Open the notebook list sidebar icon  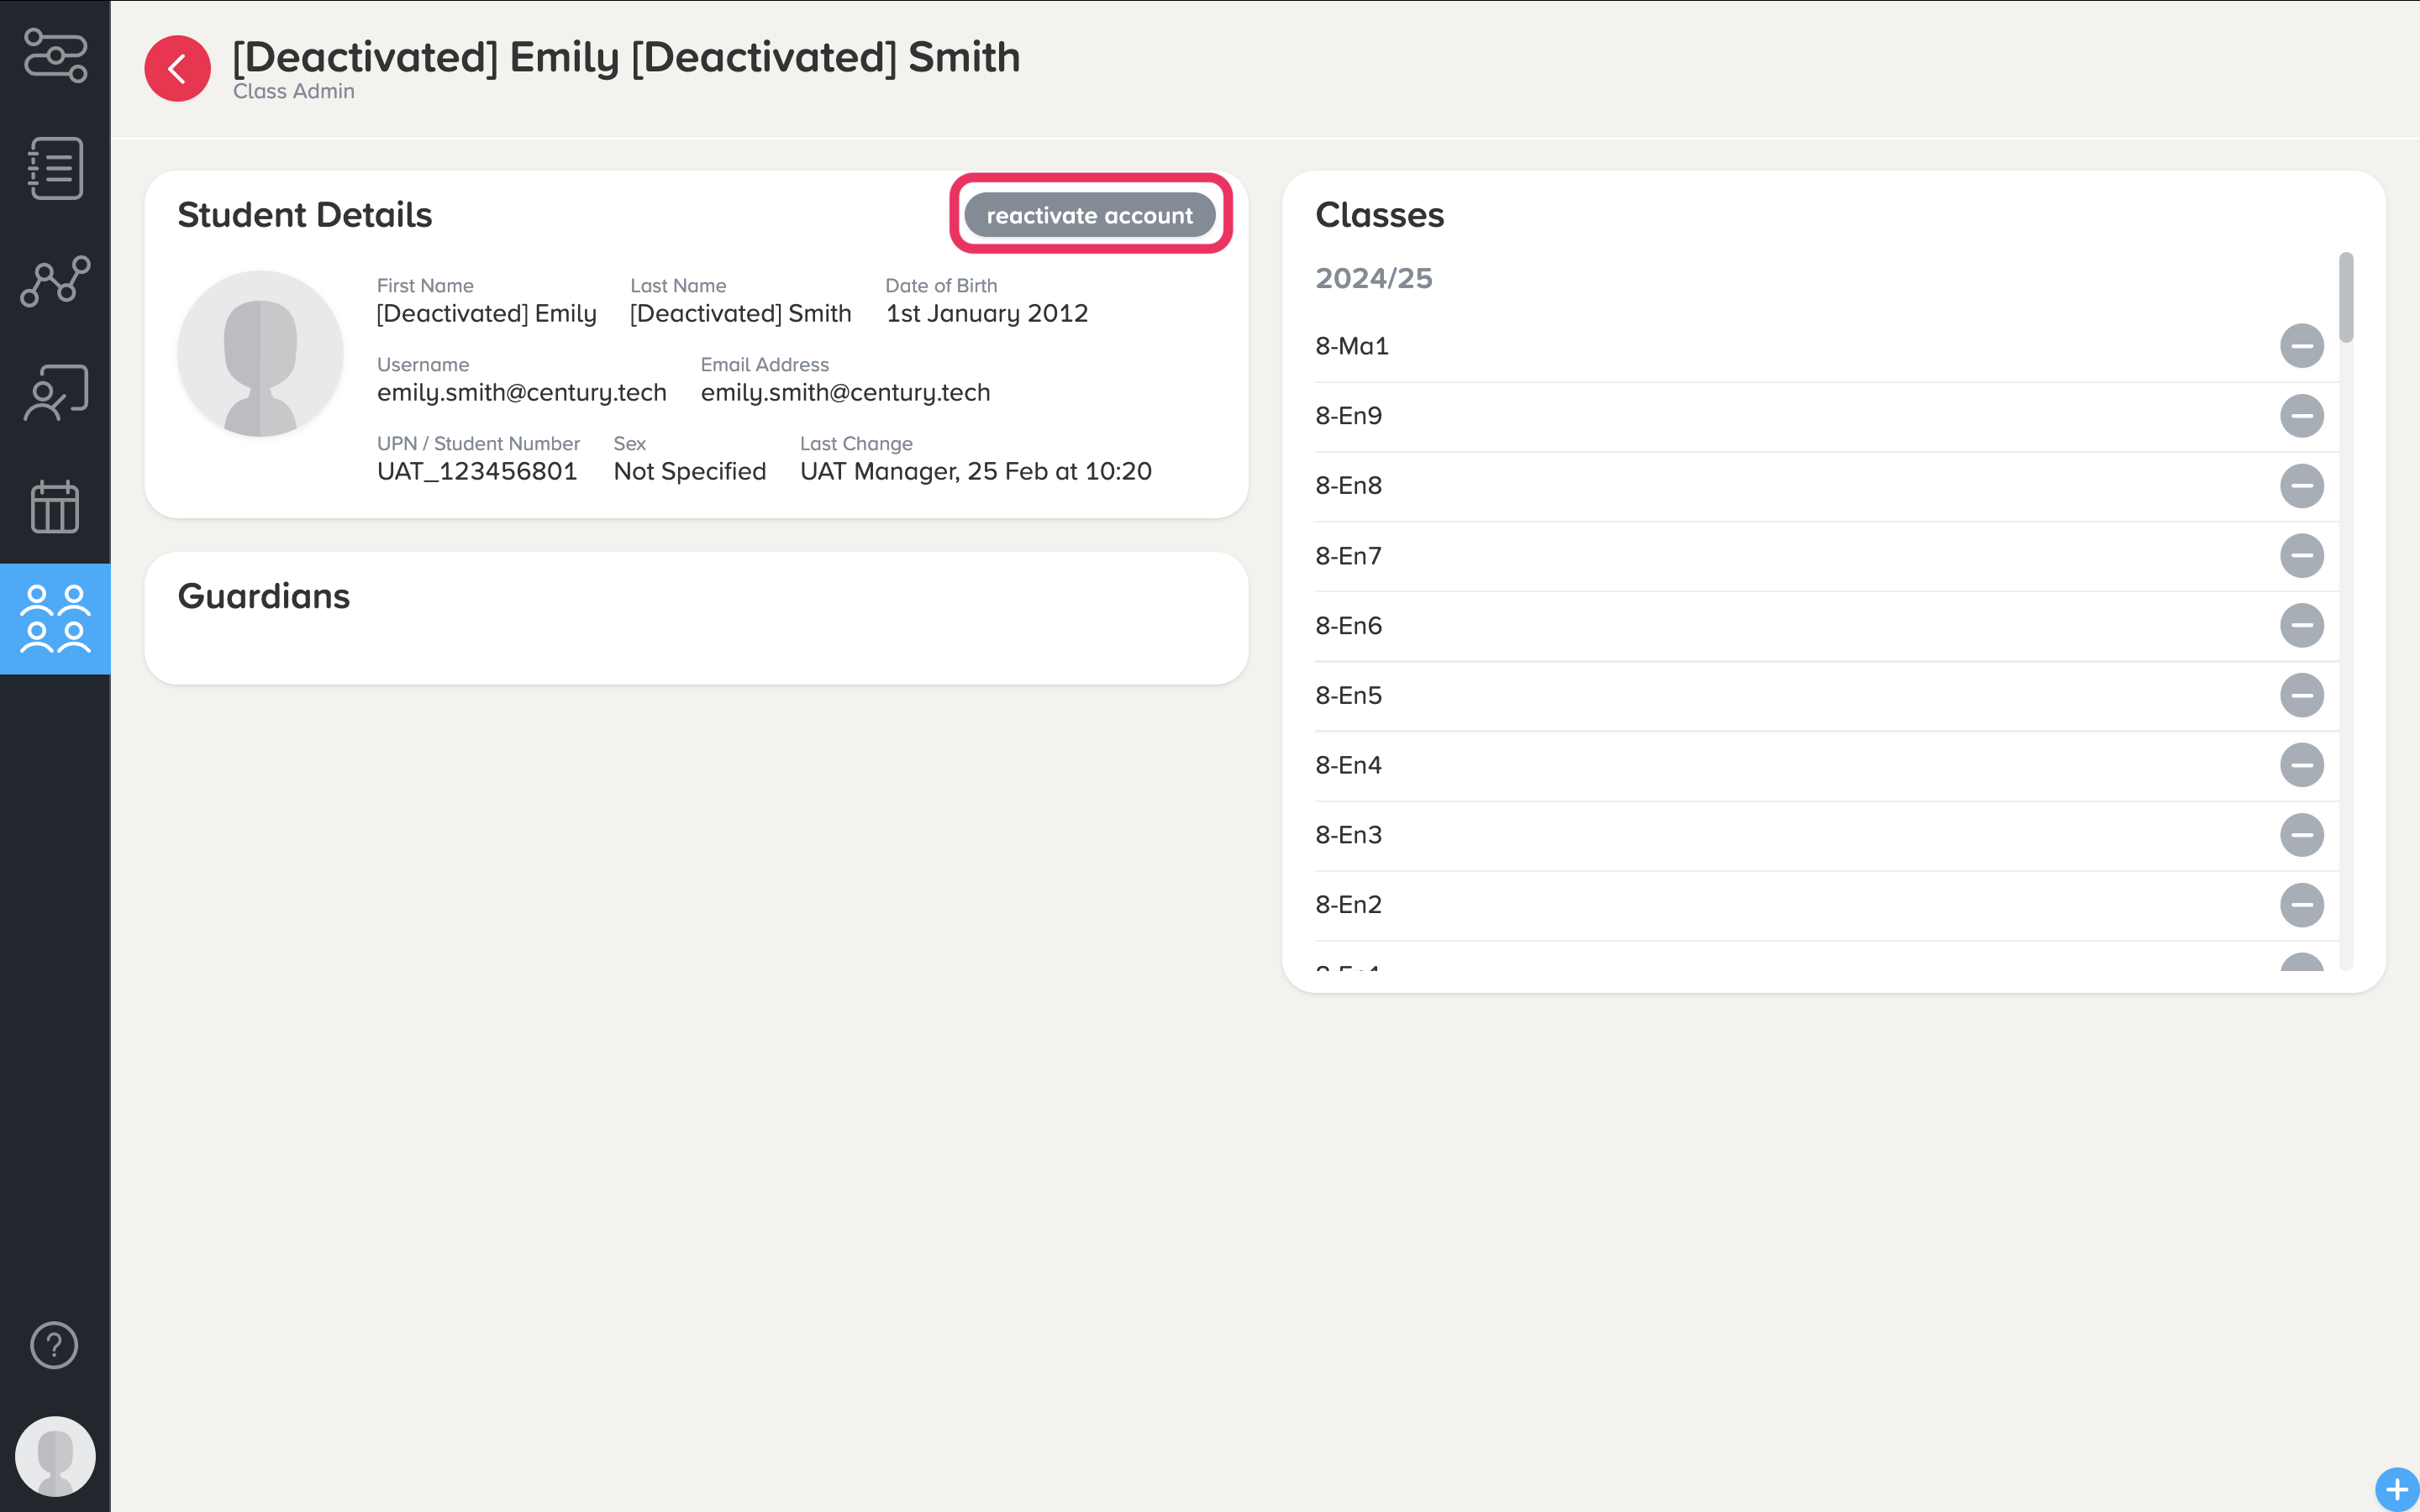[x=55, y=168]
